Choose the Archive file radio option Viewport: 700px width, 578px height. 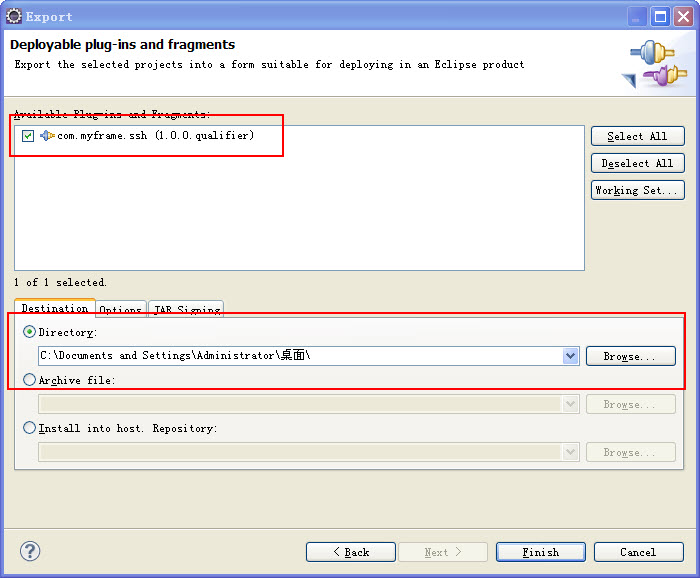point(29,380)
